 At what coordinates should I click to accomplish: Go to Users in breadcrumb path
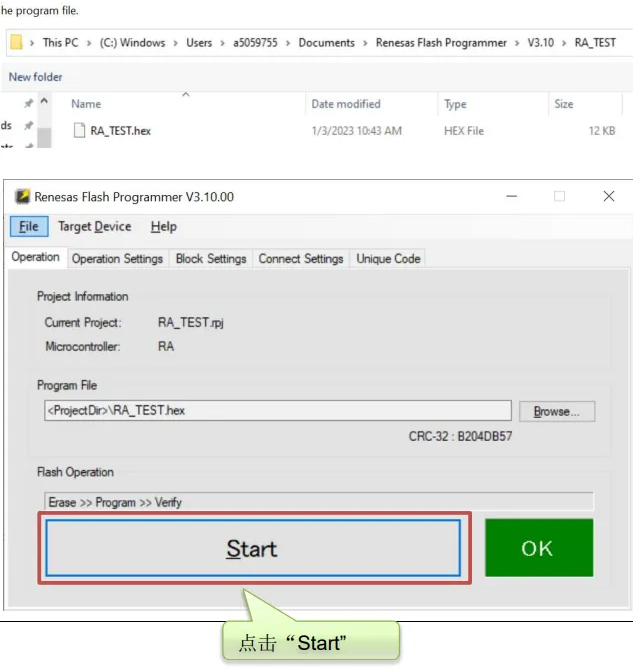point(199,43)
